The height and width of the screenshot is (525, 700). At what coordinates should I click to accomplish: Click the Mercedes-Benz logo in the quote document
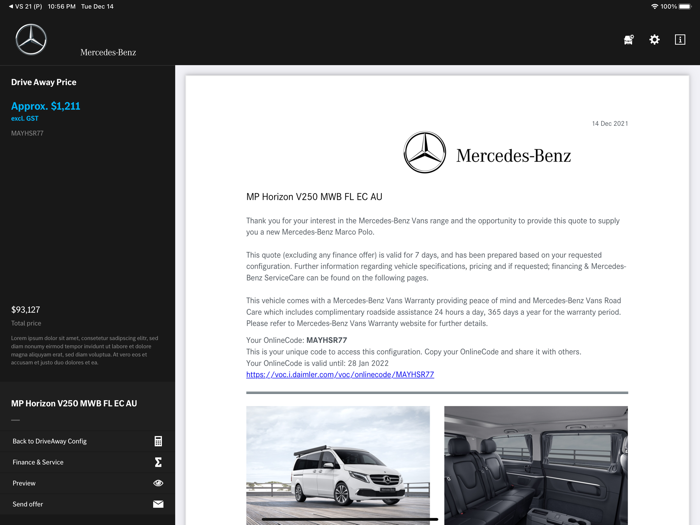(487, 153)
